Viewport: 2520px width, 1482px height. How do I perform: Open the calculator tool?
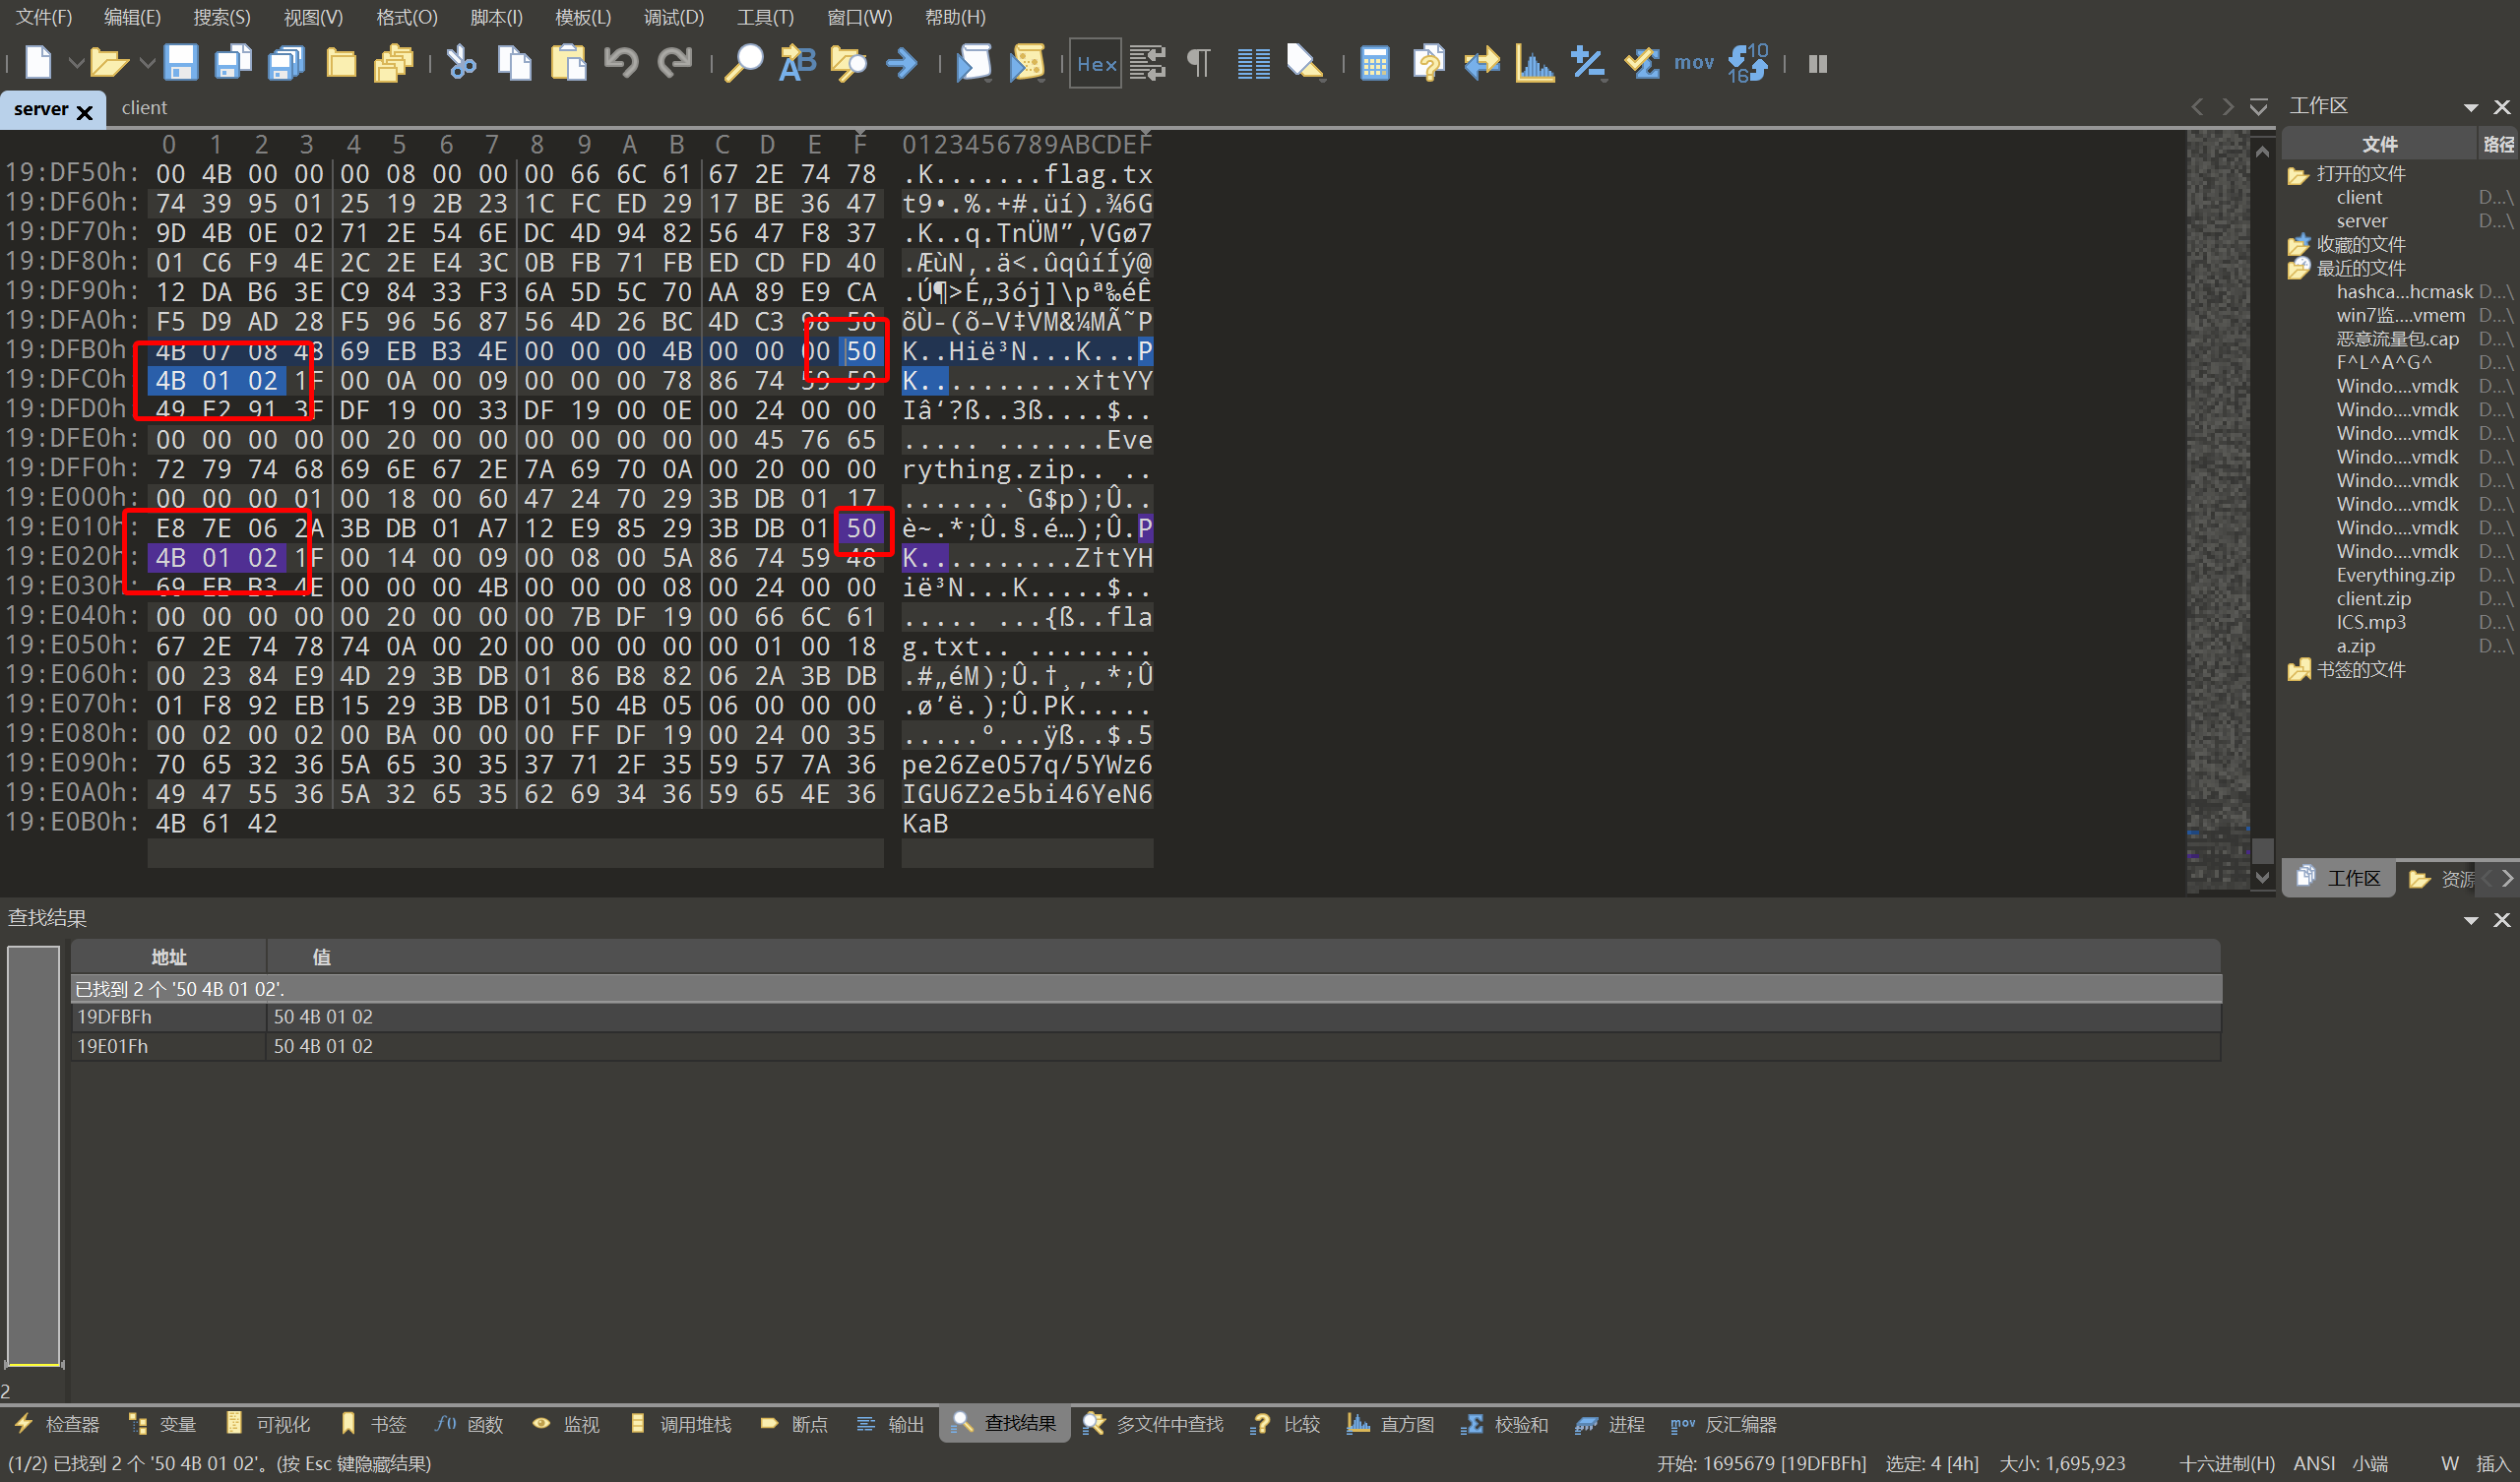coord(1375,63)
